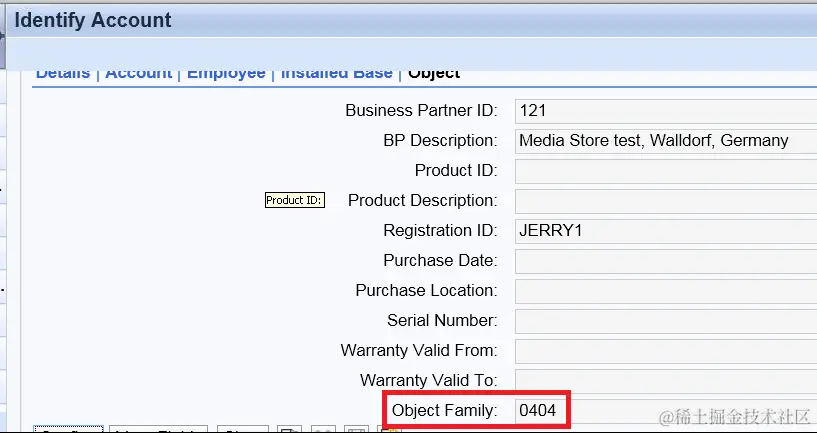Select the Object tab
Image resolution: width=817 pixels, height=433 pixels.
434,75
